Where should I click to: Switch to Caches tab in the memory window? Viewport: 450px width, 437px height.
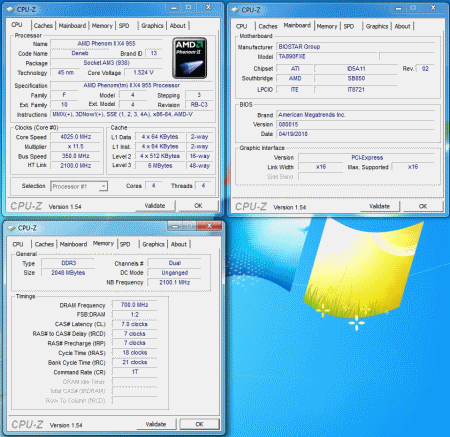pyautogui.click(x=44, y=244)
